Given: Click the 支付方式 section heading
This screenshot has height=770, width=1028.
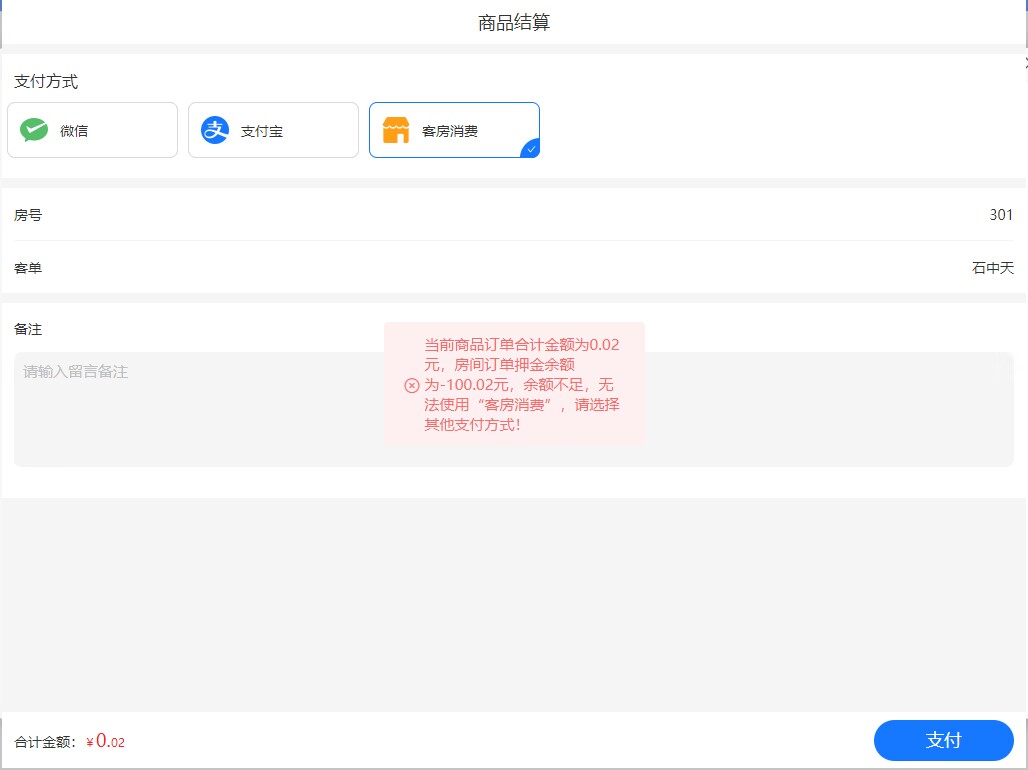Looking at the screenshot, I should coord(46,81).
